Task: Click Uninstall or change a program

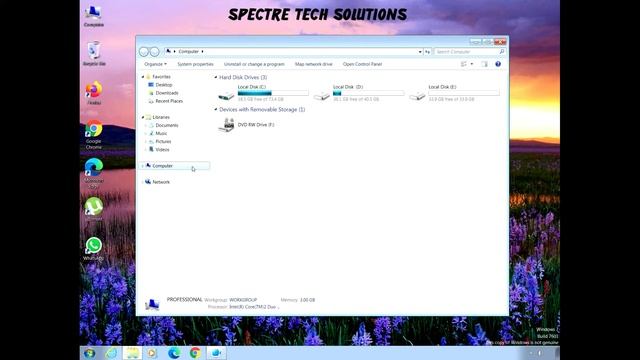Action: pos(254,64)
